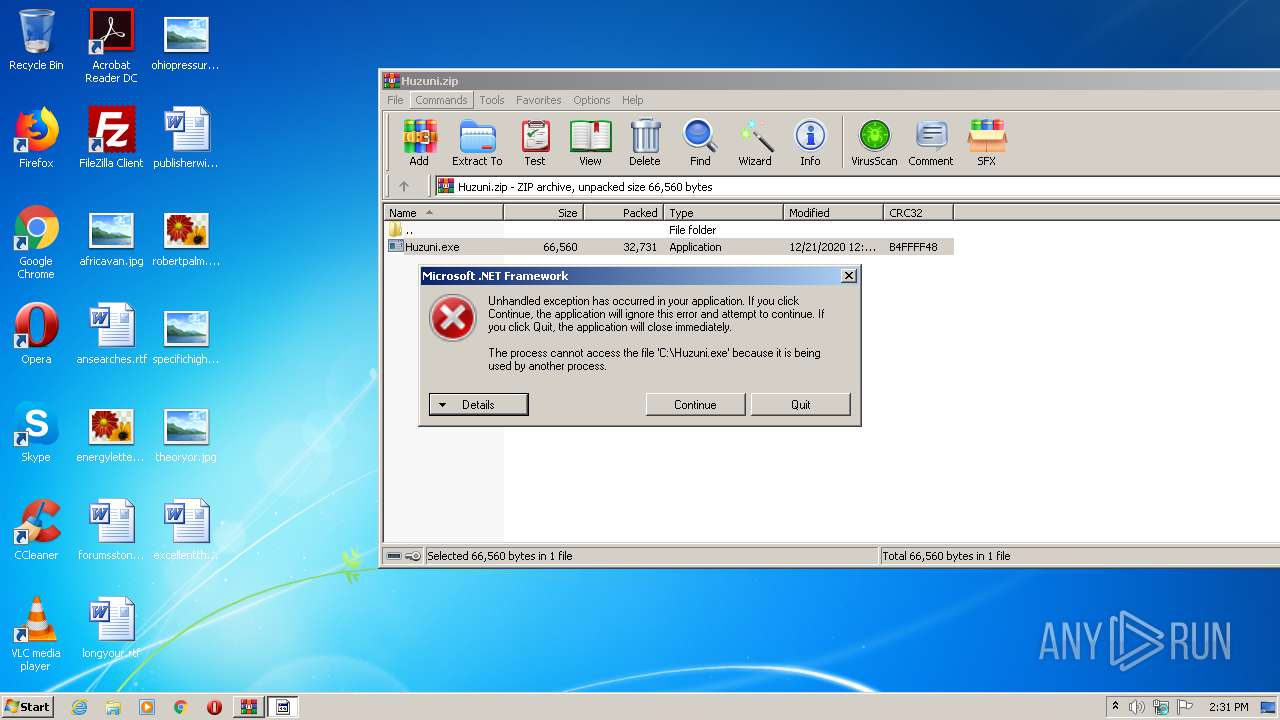Viewport: 1280px width, 720px height.
Task: Open the Tools menu
Action: [492, 100]
